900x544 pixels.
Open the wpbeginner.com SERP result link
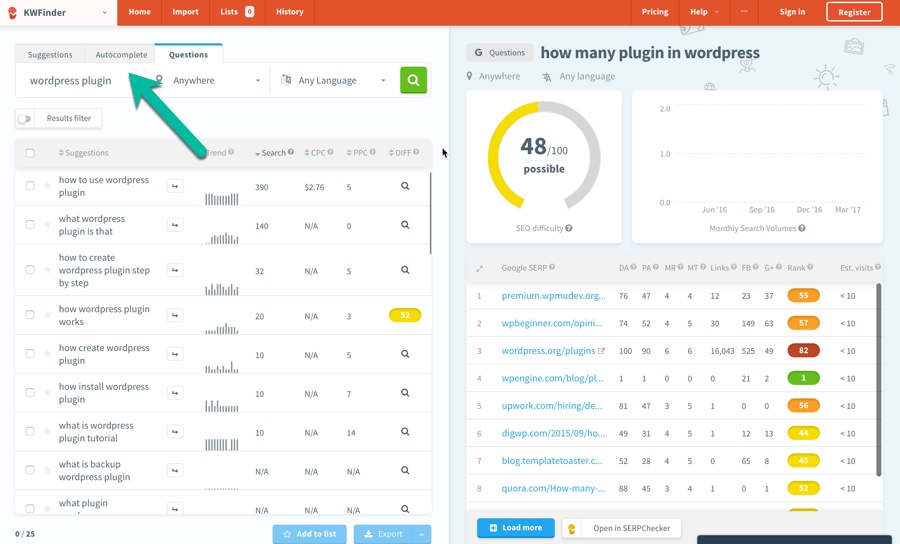553,323
